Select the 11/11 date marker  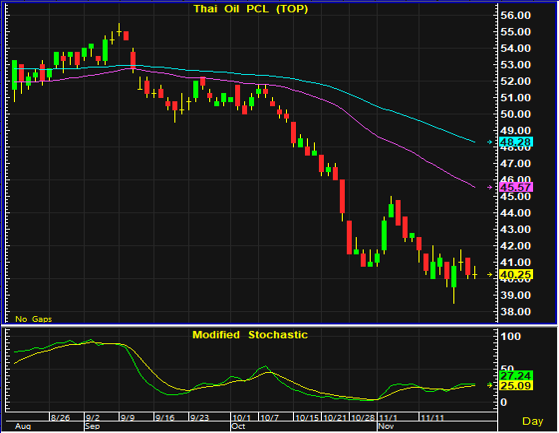[x=431, y=417]
